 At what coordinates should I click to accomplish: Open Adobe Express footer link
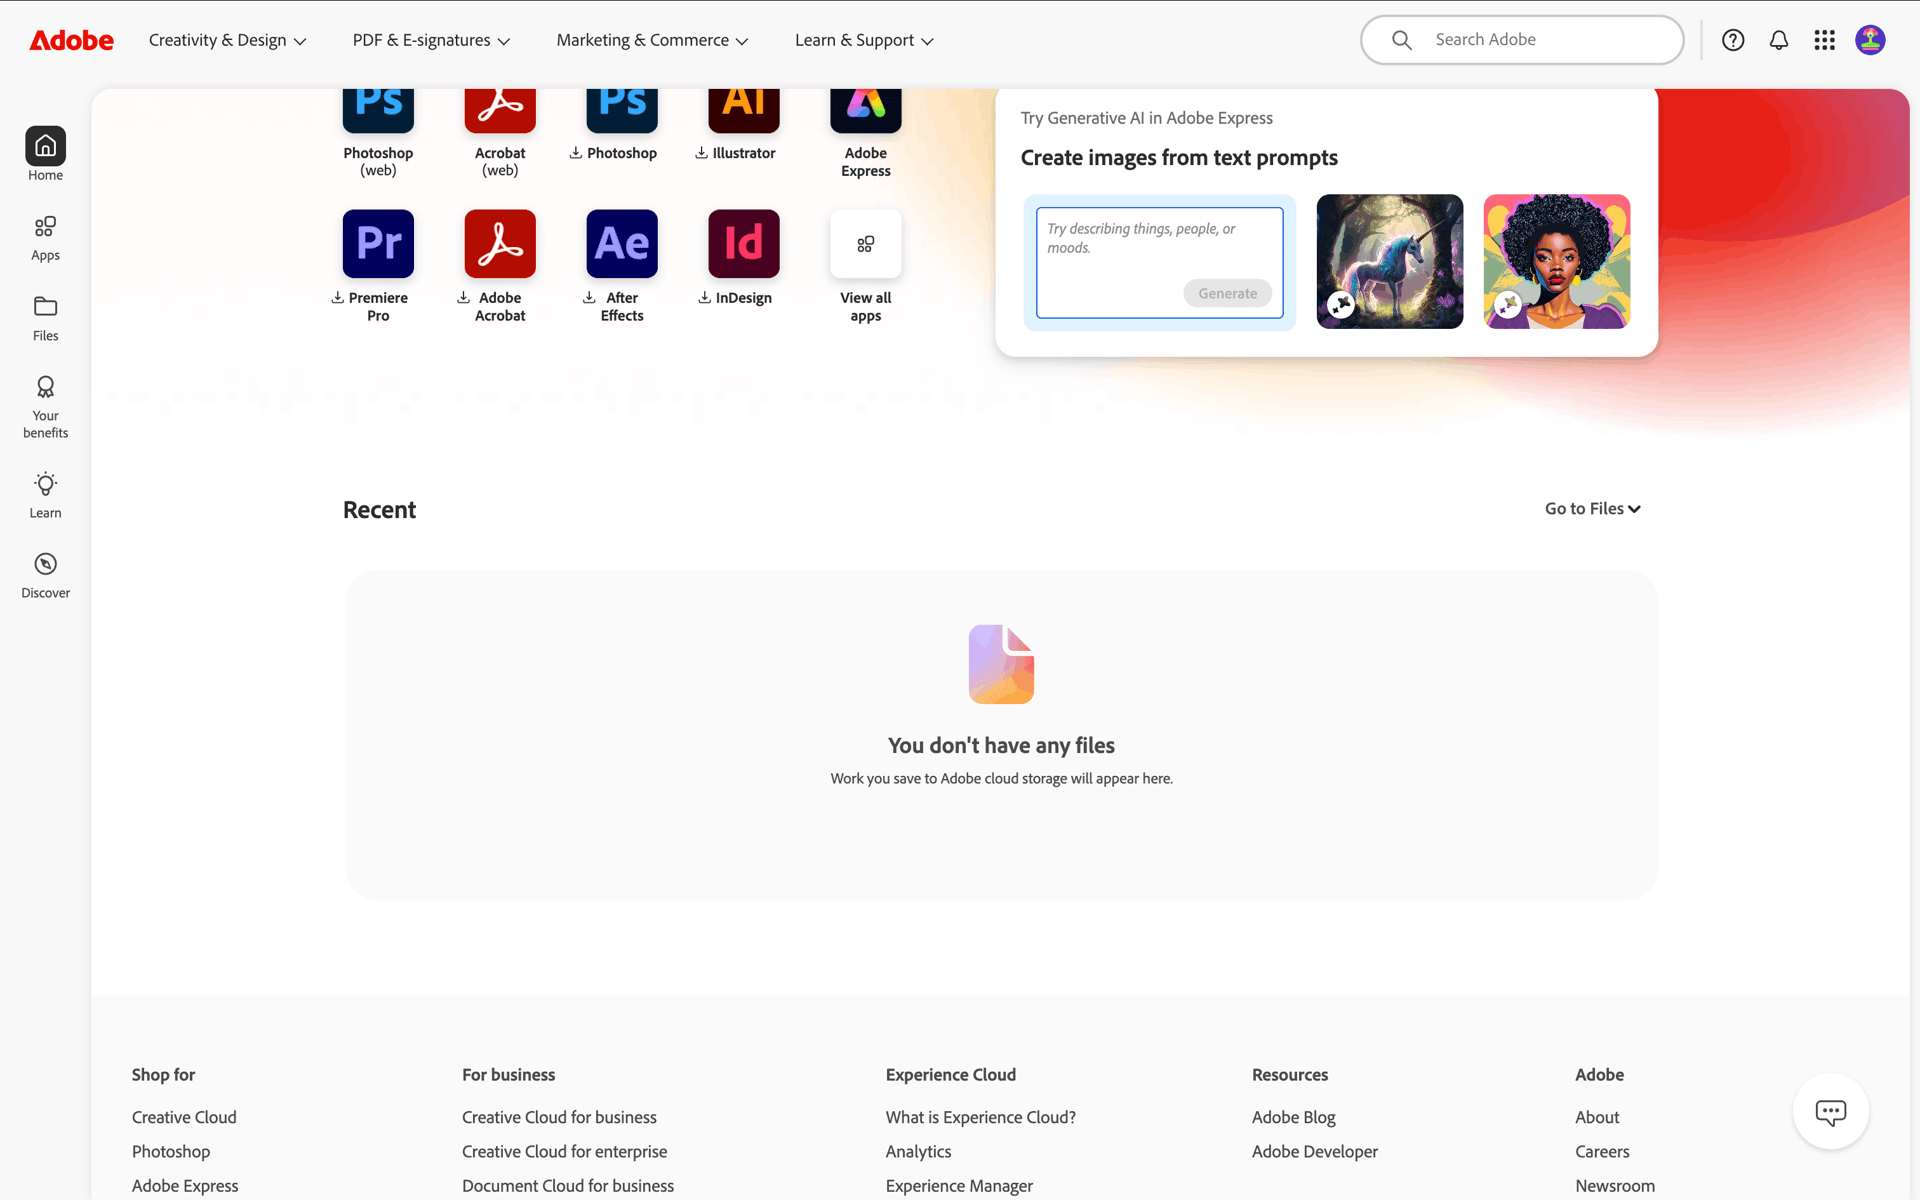(185, 1185)
